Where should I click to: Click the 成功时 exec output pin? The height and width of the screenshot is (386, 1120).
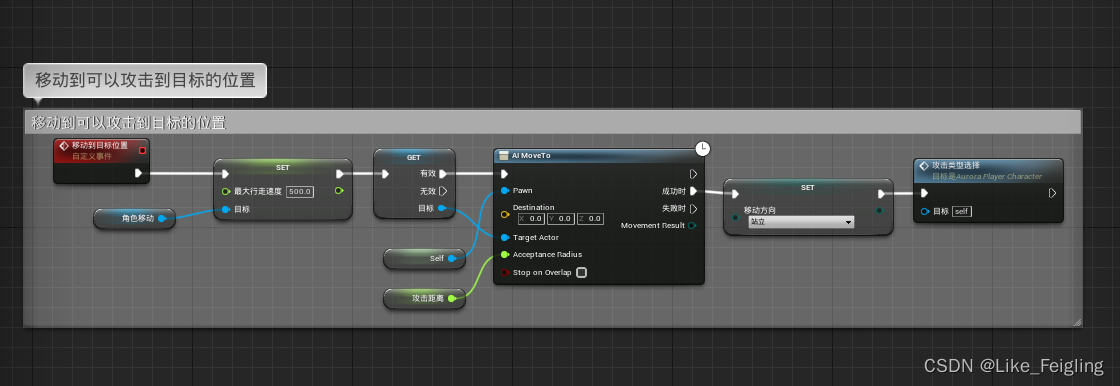pyautogui.click(x=693, y=191)
